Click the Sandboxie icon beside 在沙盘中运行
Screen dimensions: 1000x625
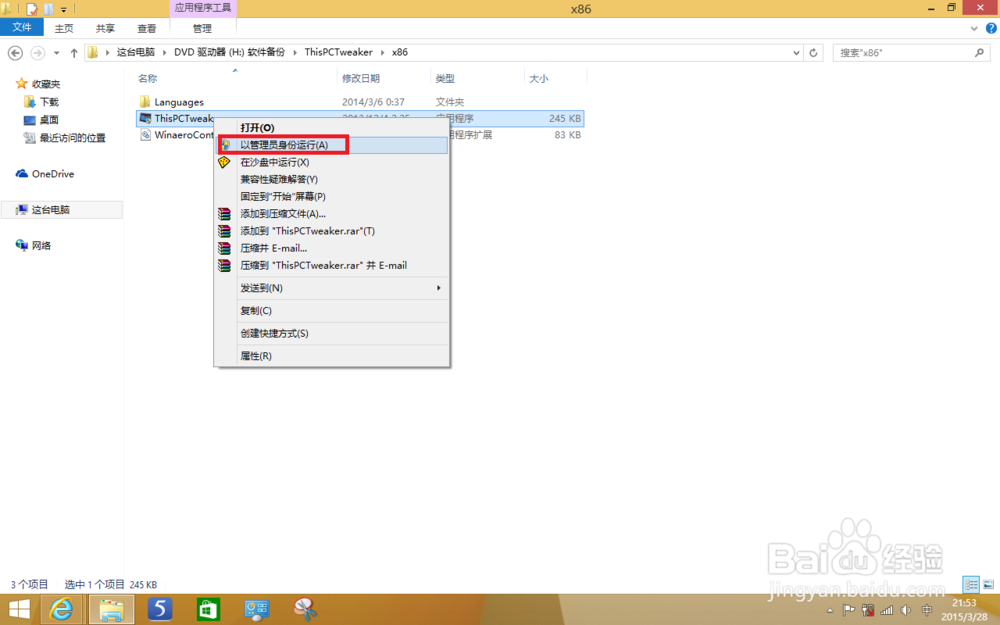(x=224, y=162)
